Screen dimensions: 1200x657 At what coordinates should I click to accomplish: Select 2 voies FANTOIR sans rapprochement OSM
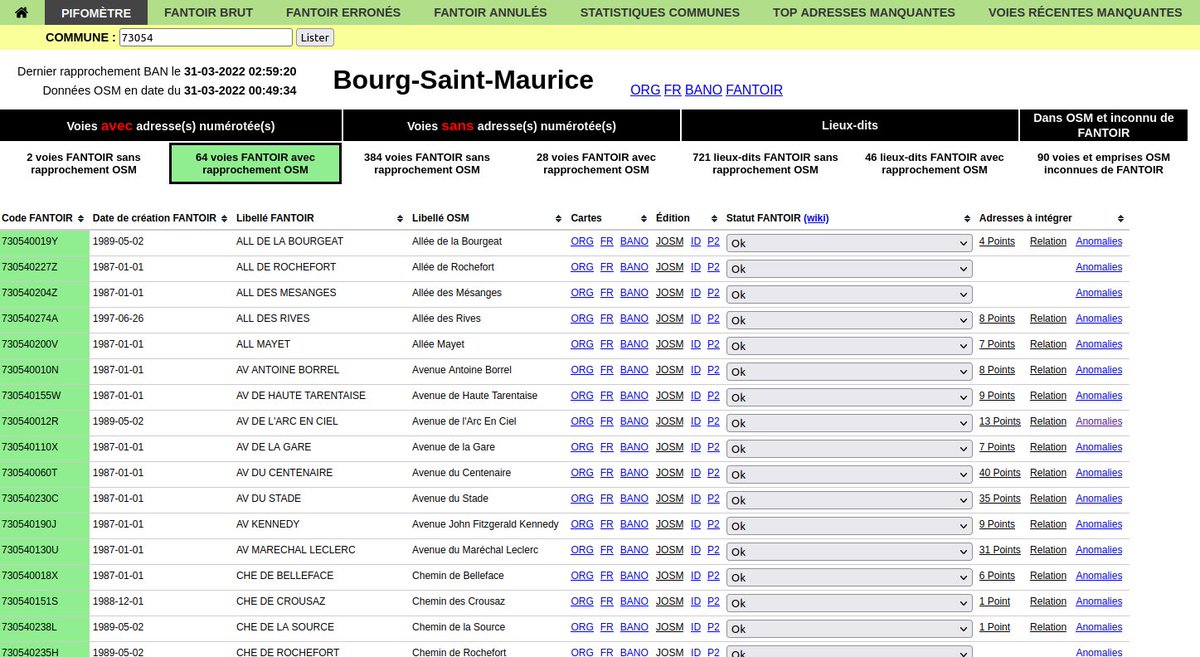click(x=84, y=164)
